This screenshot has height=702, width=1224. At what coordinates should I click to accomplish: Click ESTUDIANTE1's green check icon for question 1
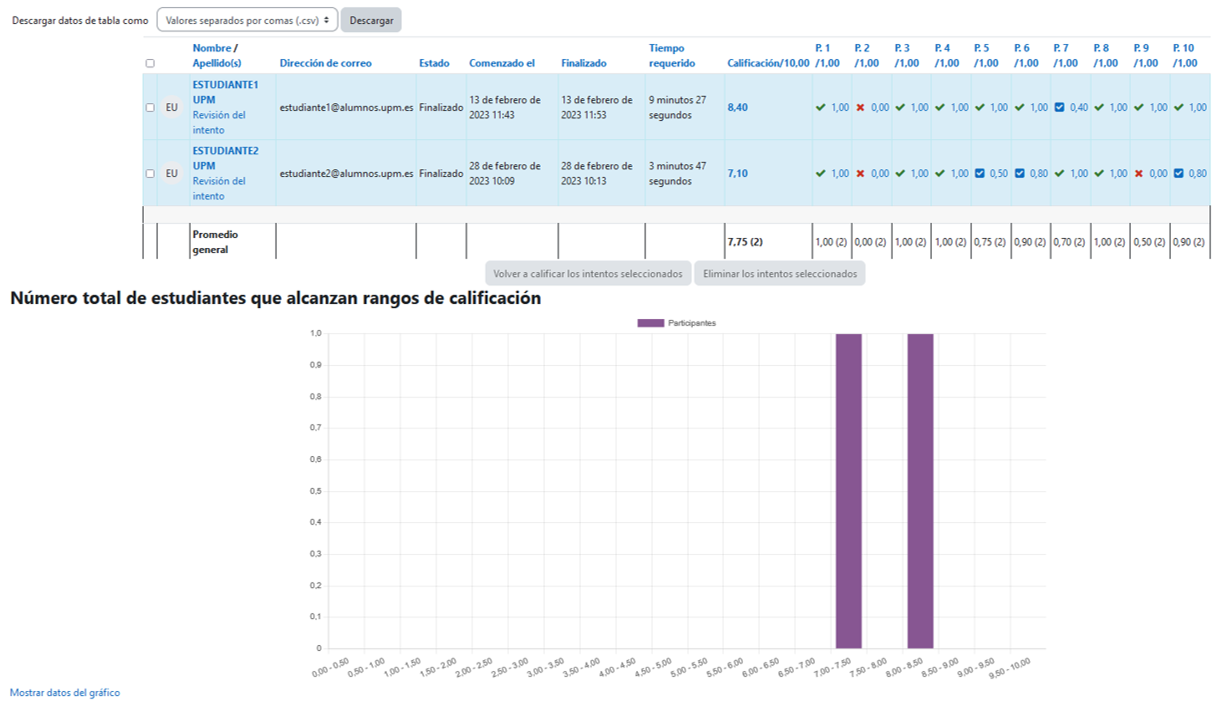pos(820,107)
